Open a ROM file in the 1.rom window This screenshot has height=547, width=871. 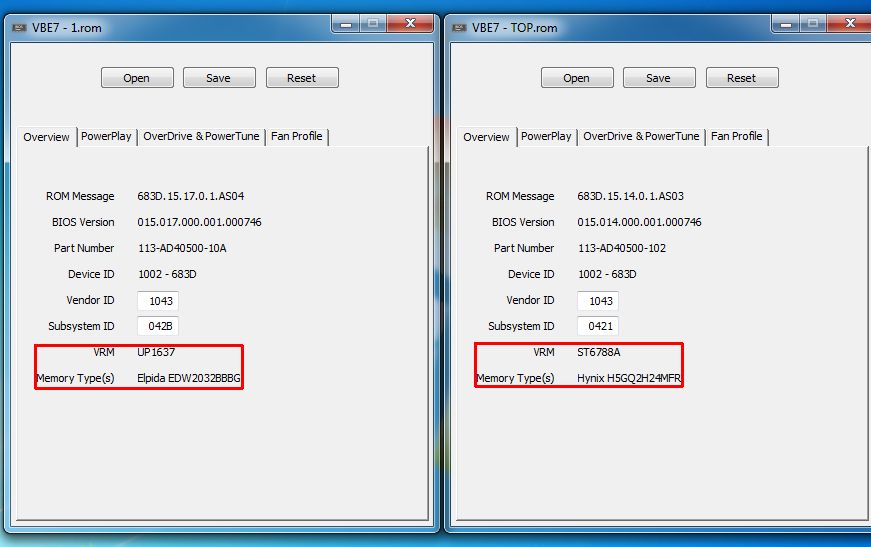click(137, 78)
